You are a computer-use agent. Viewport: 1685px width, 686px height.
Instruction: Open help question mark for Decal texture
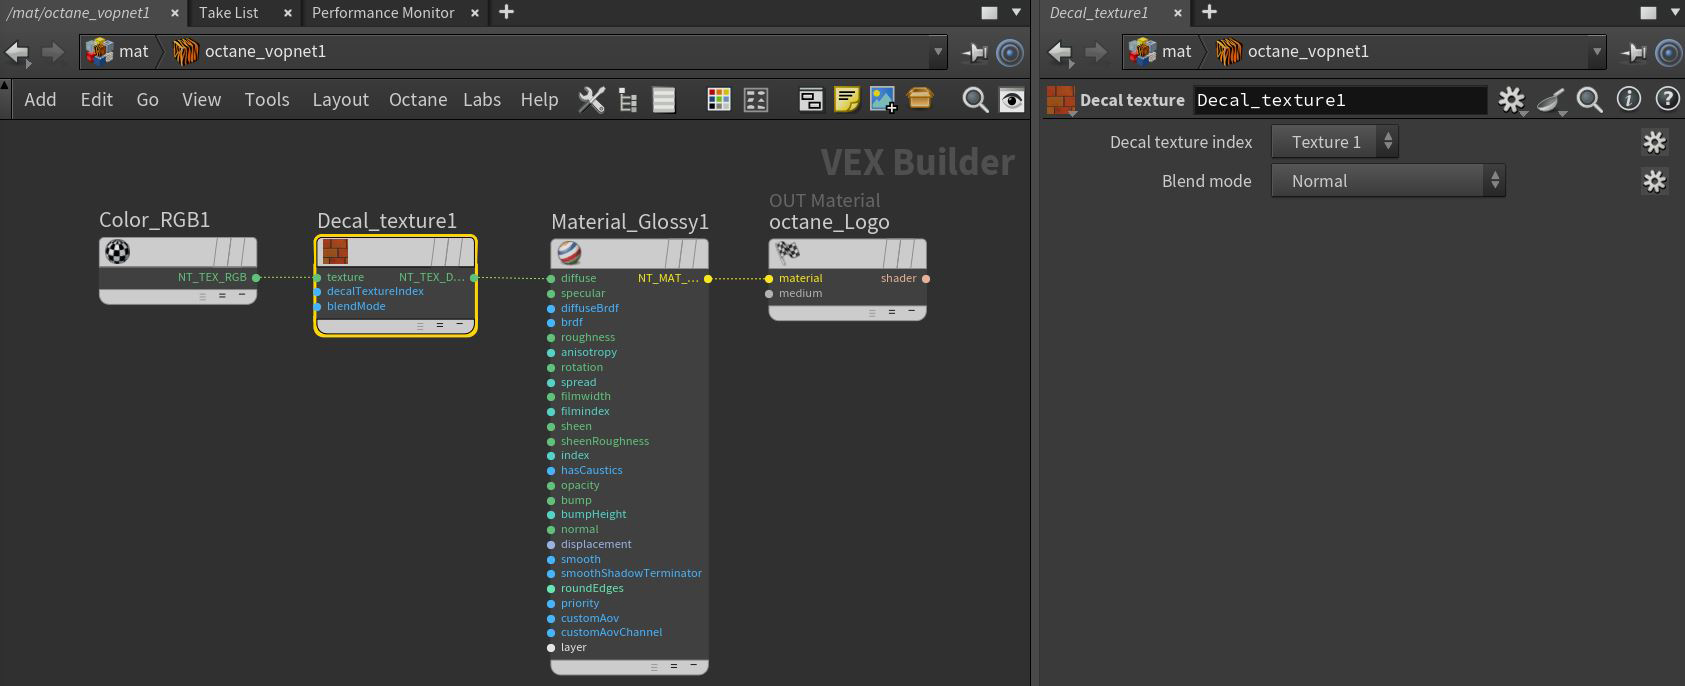tap(1666, 99)
